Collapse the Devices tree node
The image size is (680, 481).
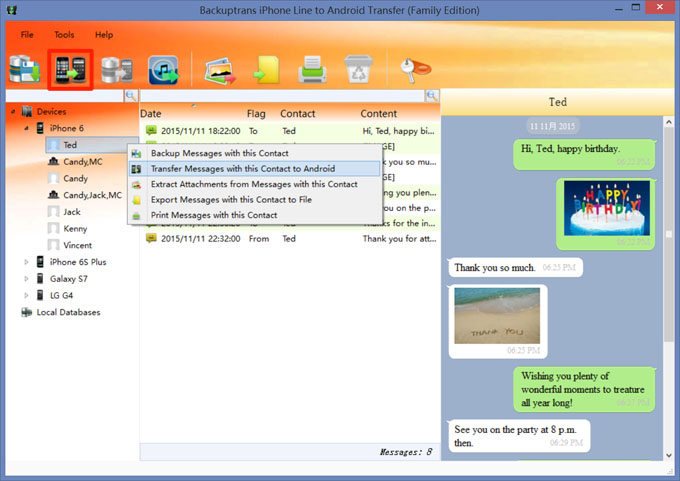point(13,112)
